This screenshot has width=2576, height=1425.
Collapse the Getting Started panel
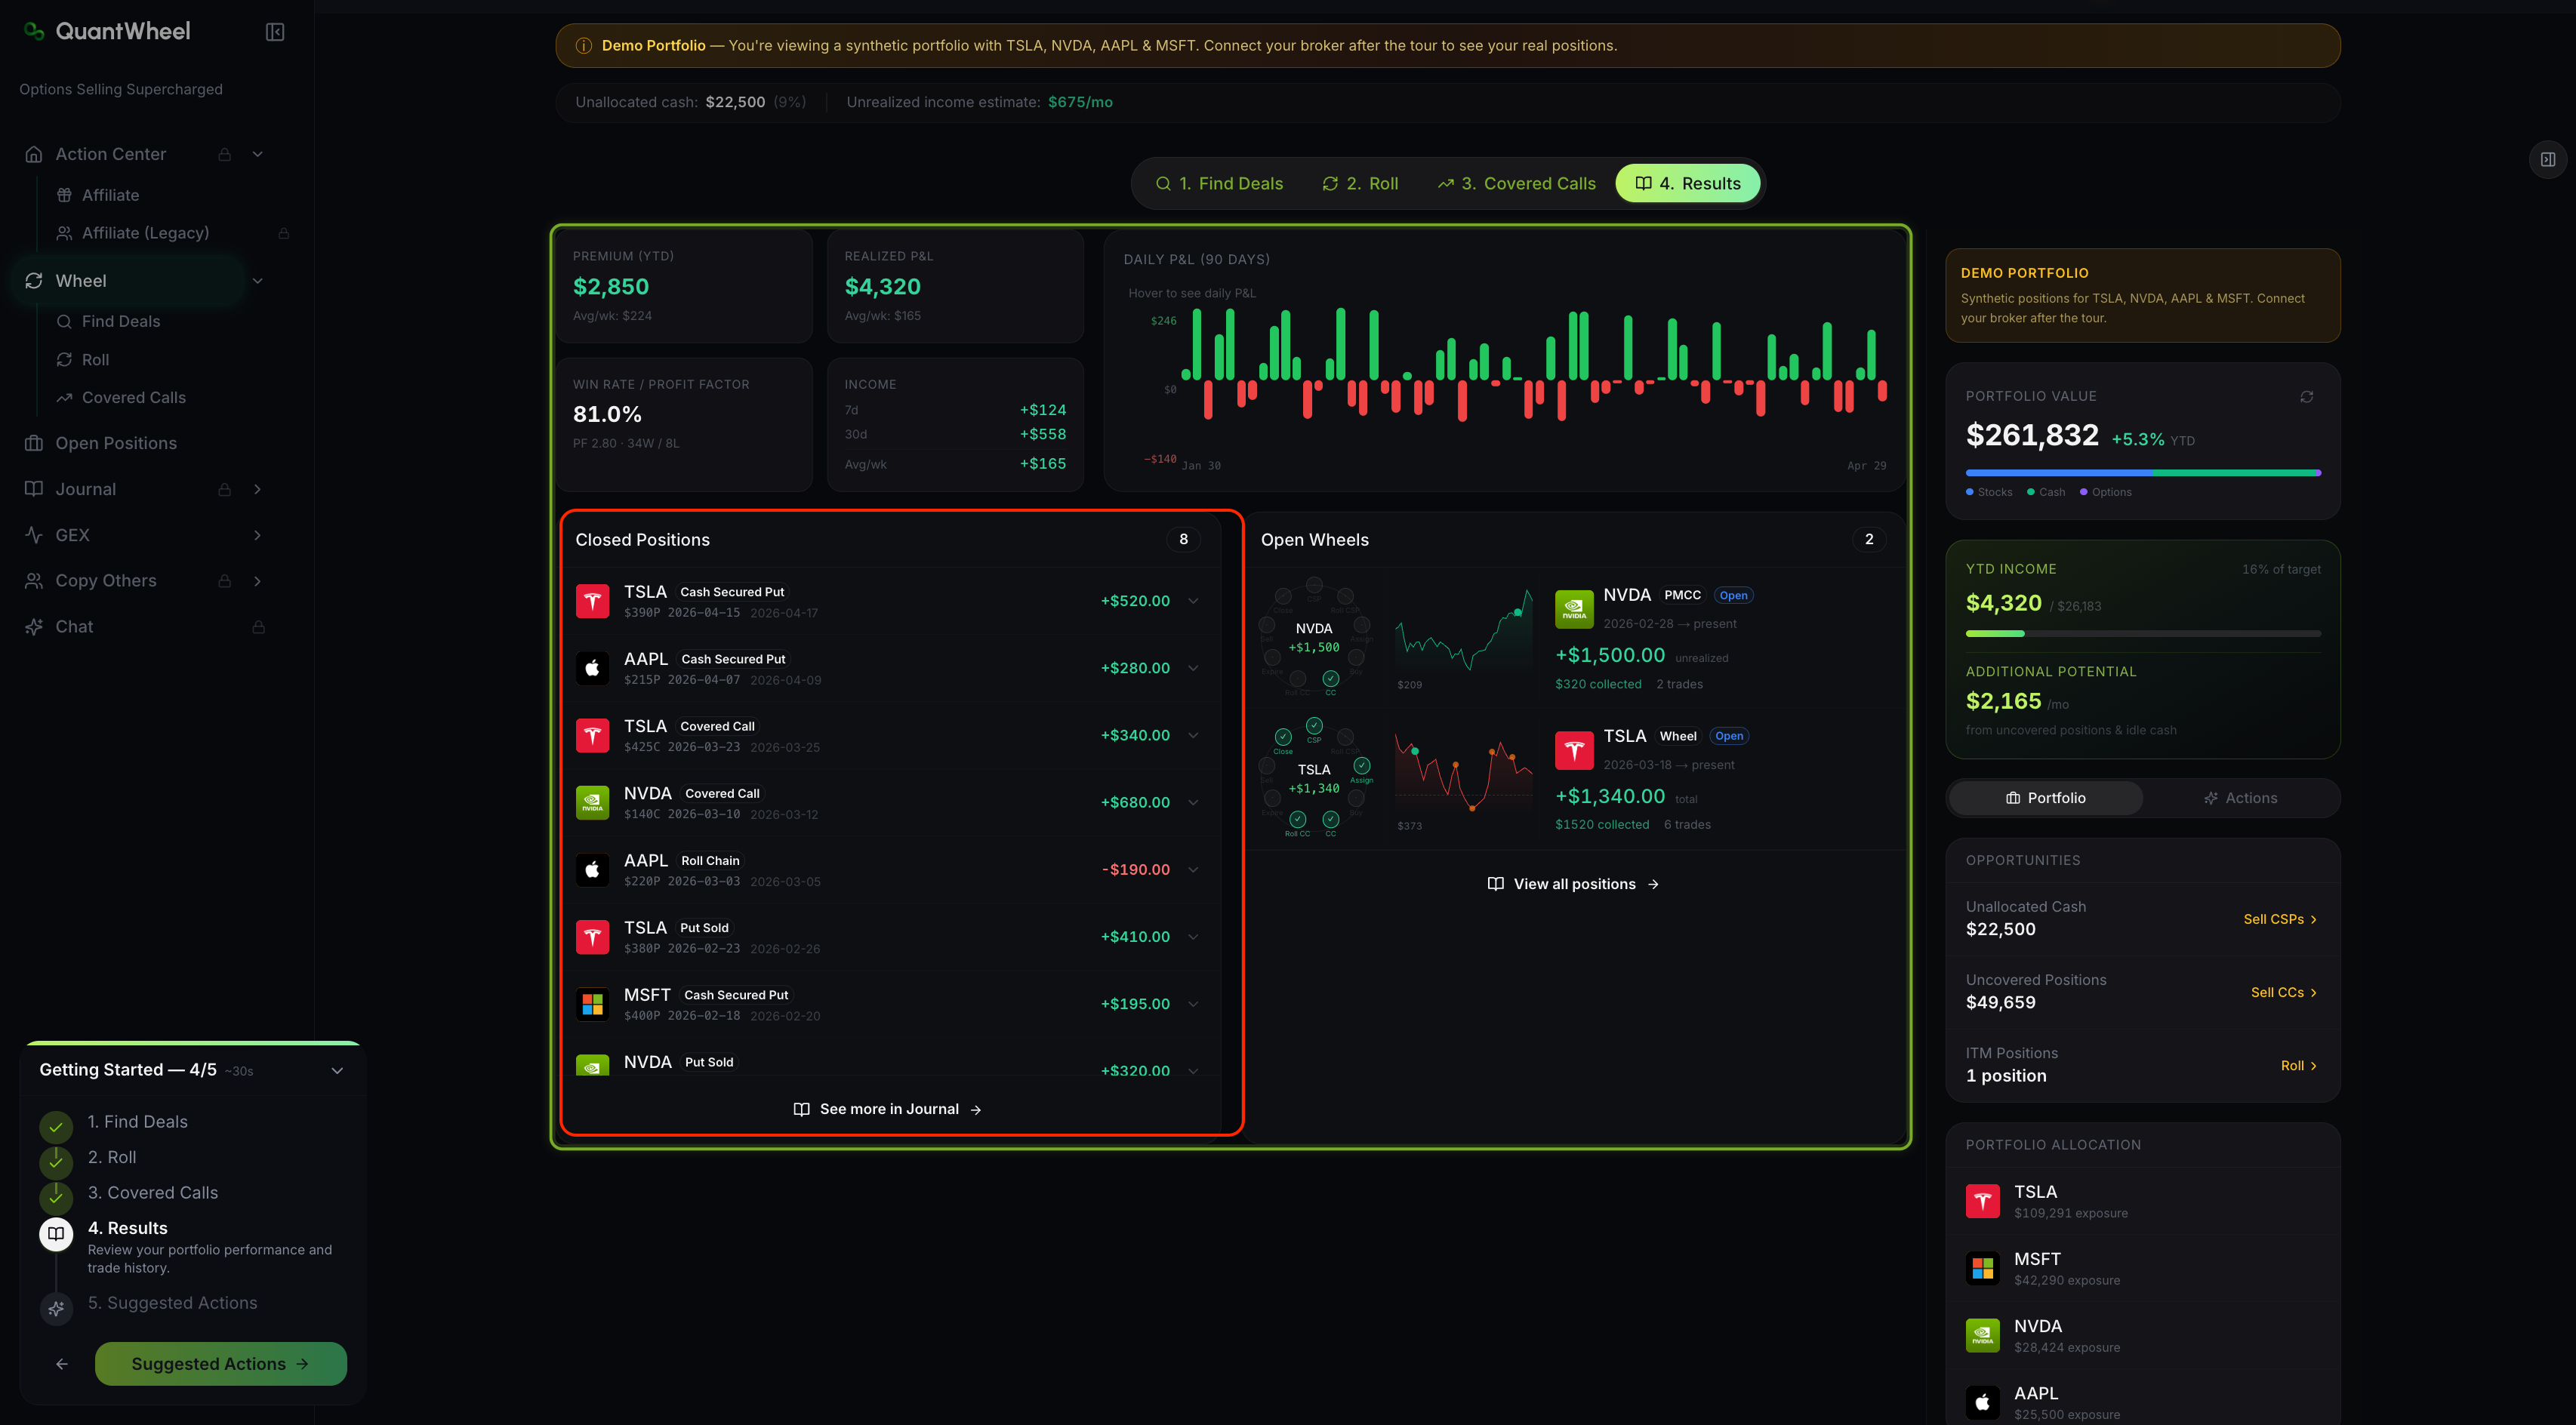[x=337, y=1071]
